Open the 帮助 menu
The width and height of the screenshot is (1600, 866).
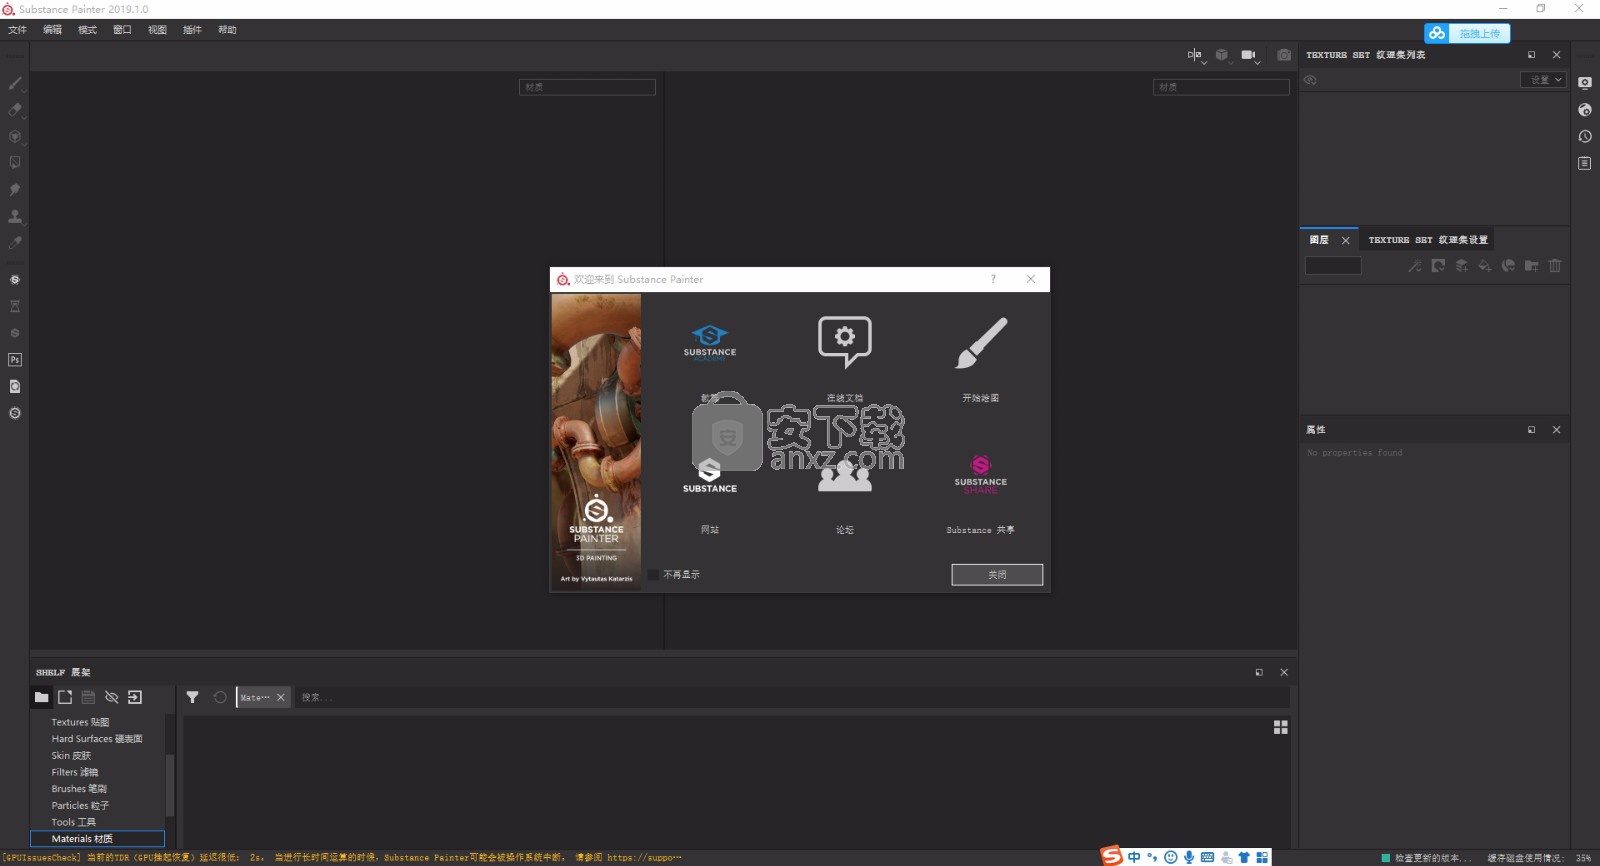point(227,30)
